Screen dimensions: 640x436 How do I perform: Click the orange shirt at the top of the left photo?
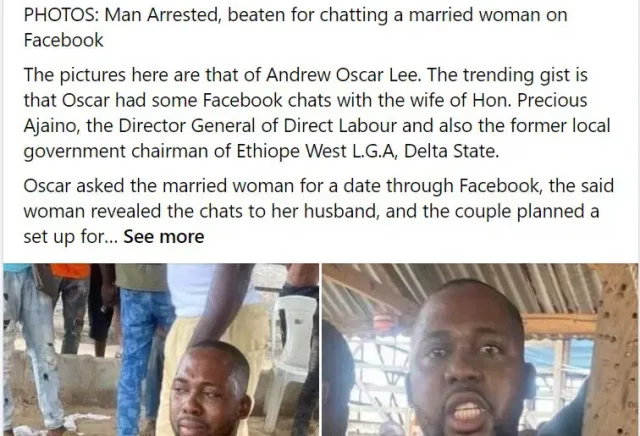pos(70,270)
